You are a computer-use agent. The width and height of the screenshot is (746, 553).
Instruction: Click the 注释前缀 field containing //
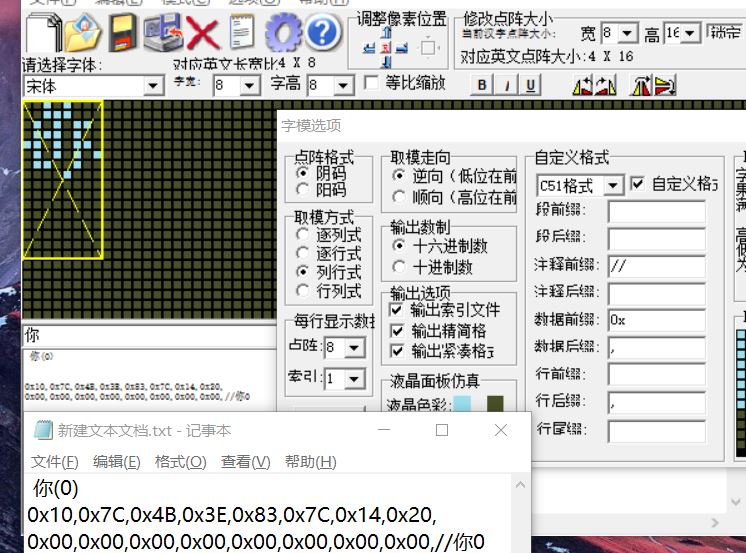pyautogui.click(x=657, y=267)
